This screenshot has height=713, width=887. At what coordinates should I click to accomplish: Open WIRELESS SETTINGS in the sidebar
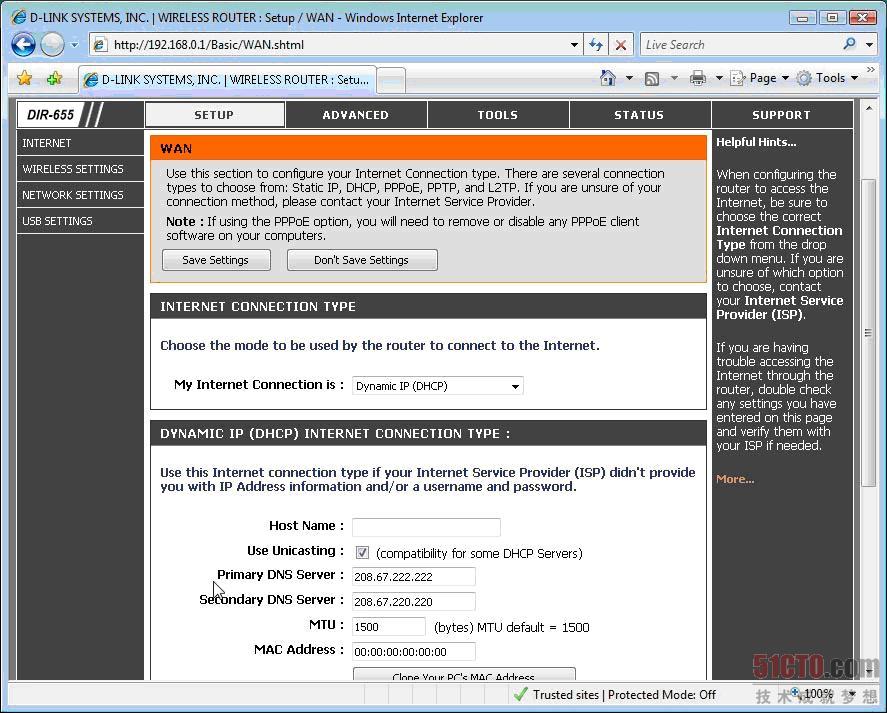click(x=80, y=169)
